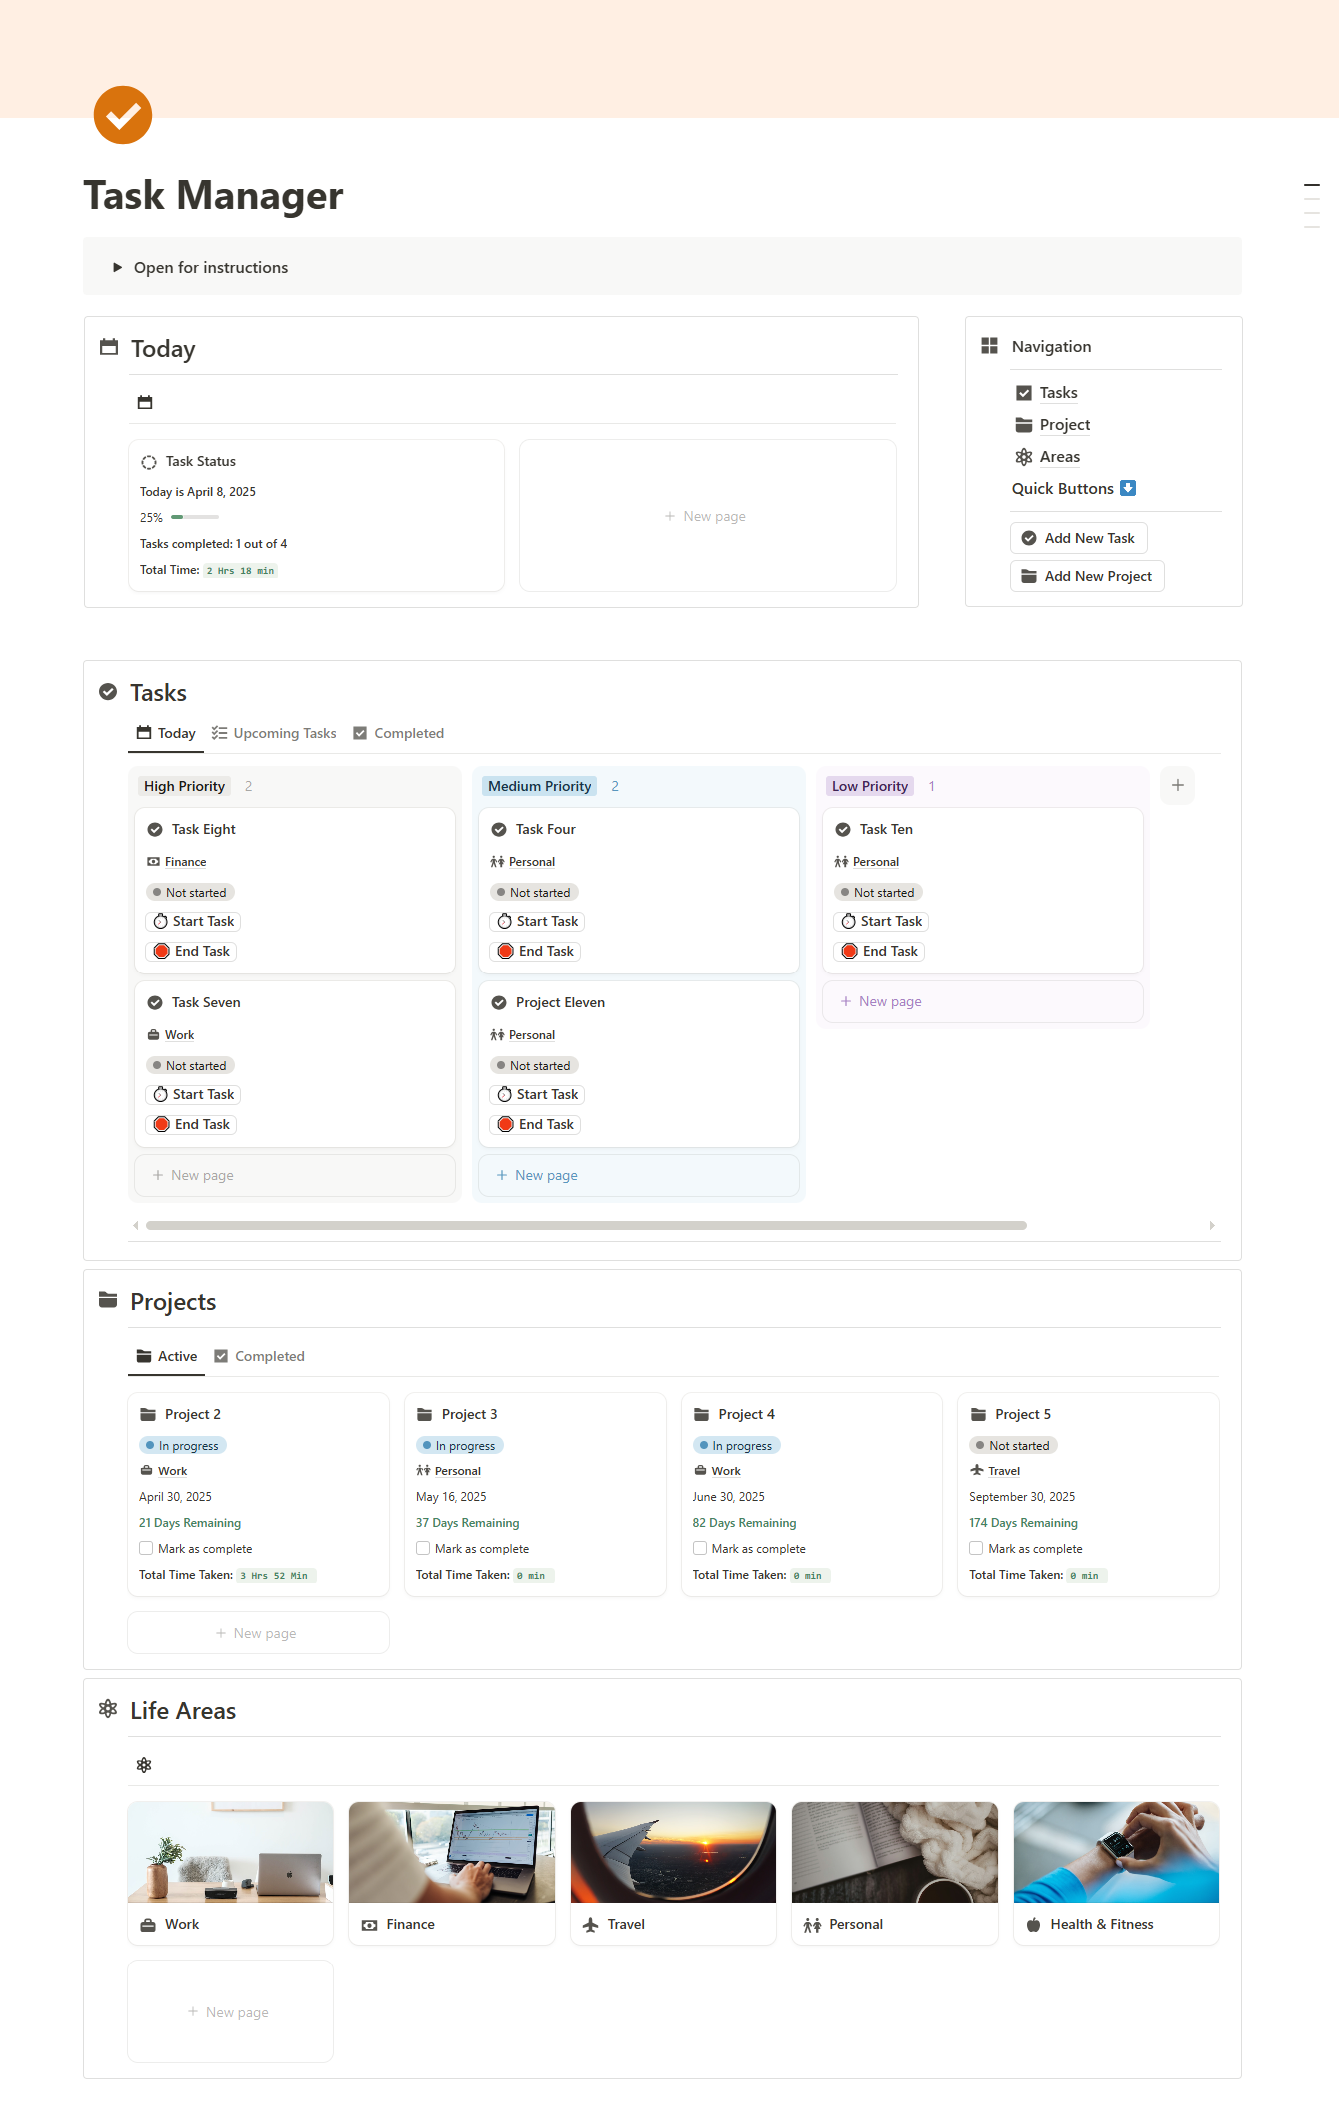Switch to the Completed tab in Tasks
The image size is (1339, 2120).
pyautogui.click(x=399, y=733)
